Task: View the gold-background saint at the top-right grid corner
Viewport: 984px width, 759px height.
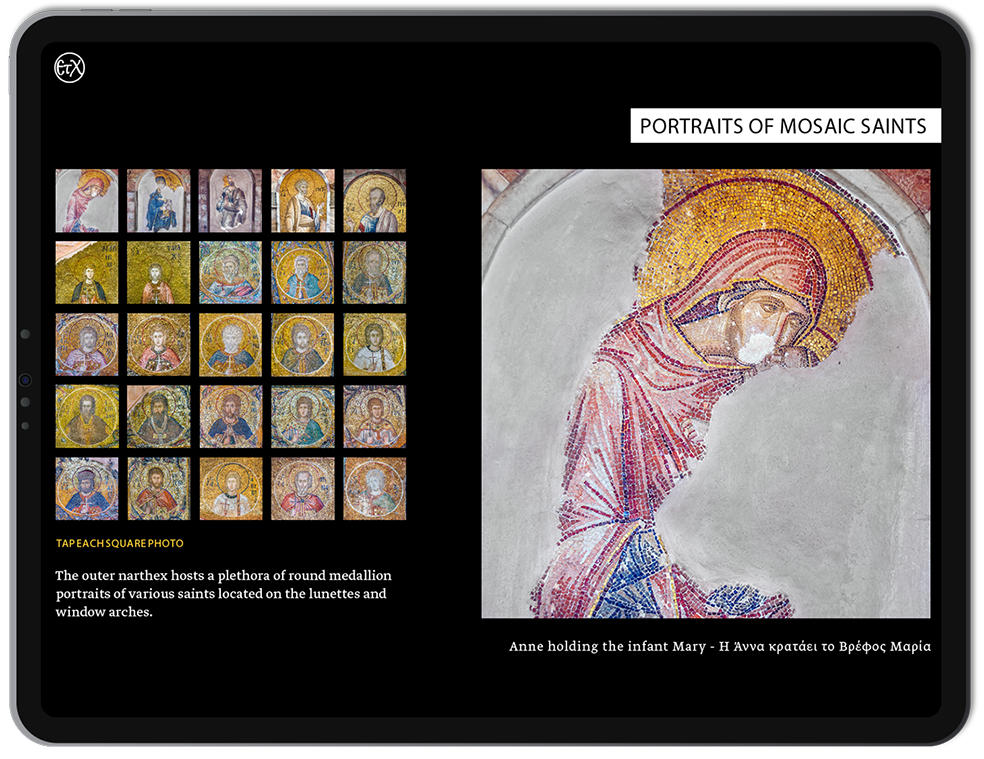Action: click(374, 200)
